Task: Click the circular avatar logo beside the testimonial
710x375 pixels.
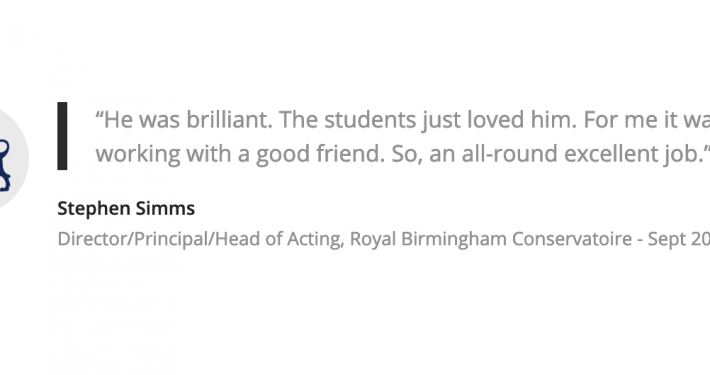Action: coord(11,158)
